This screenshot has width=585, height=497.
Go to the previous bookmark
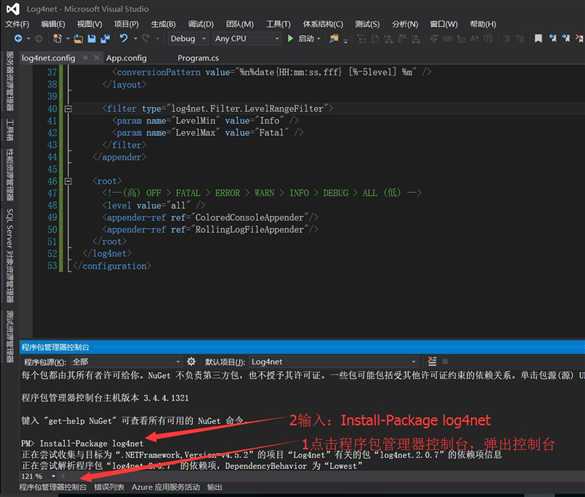tap(553, 38)
